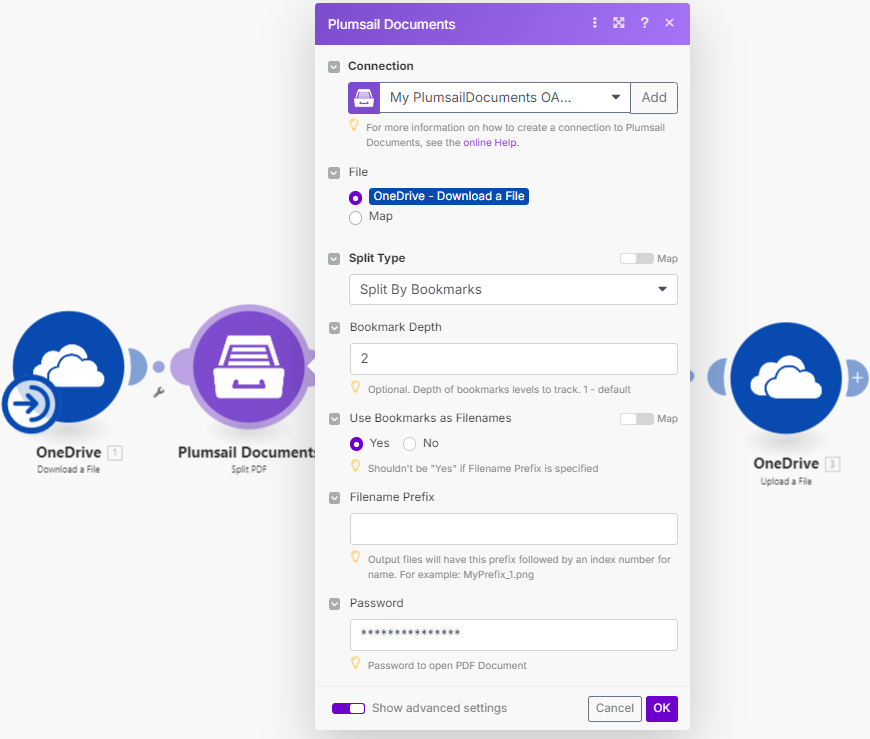
Task: Click the lightbulb hint under Connection
Action: pos(353,125)
